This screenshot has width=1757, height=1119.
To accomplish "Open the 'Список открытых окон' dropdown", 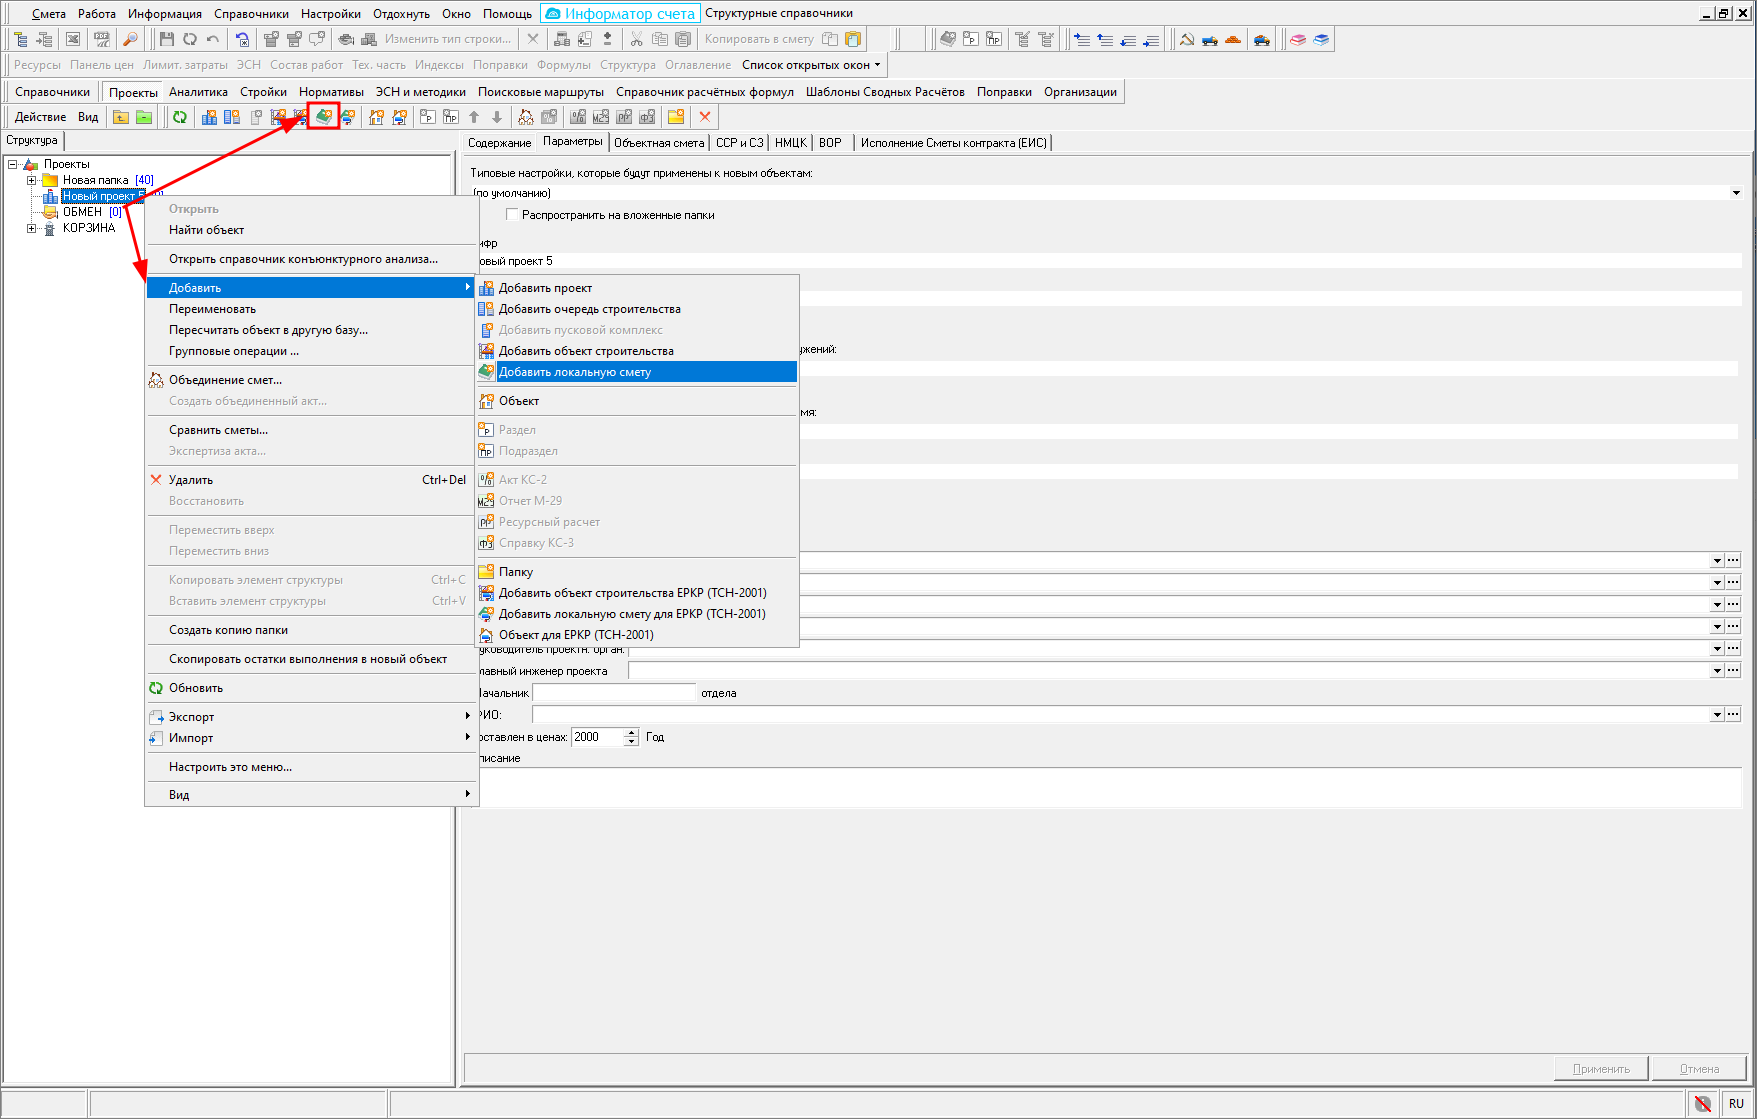I will 811,65.
